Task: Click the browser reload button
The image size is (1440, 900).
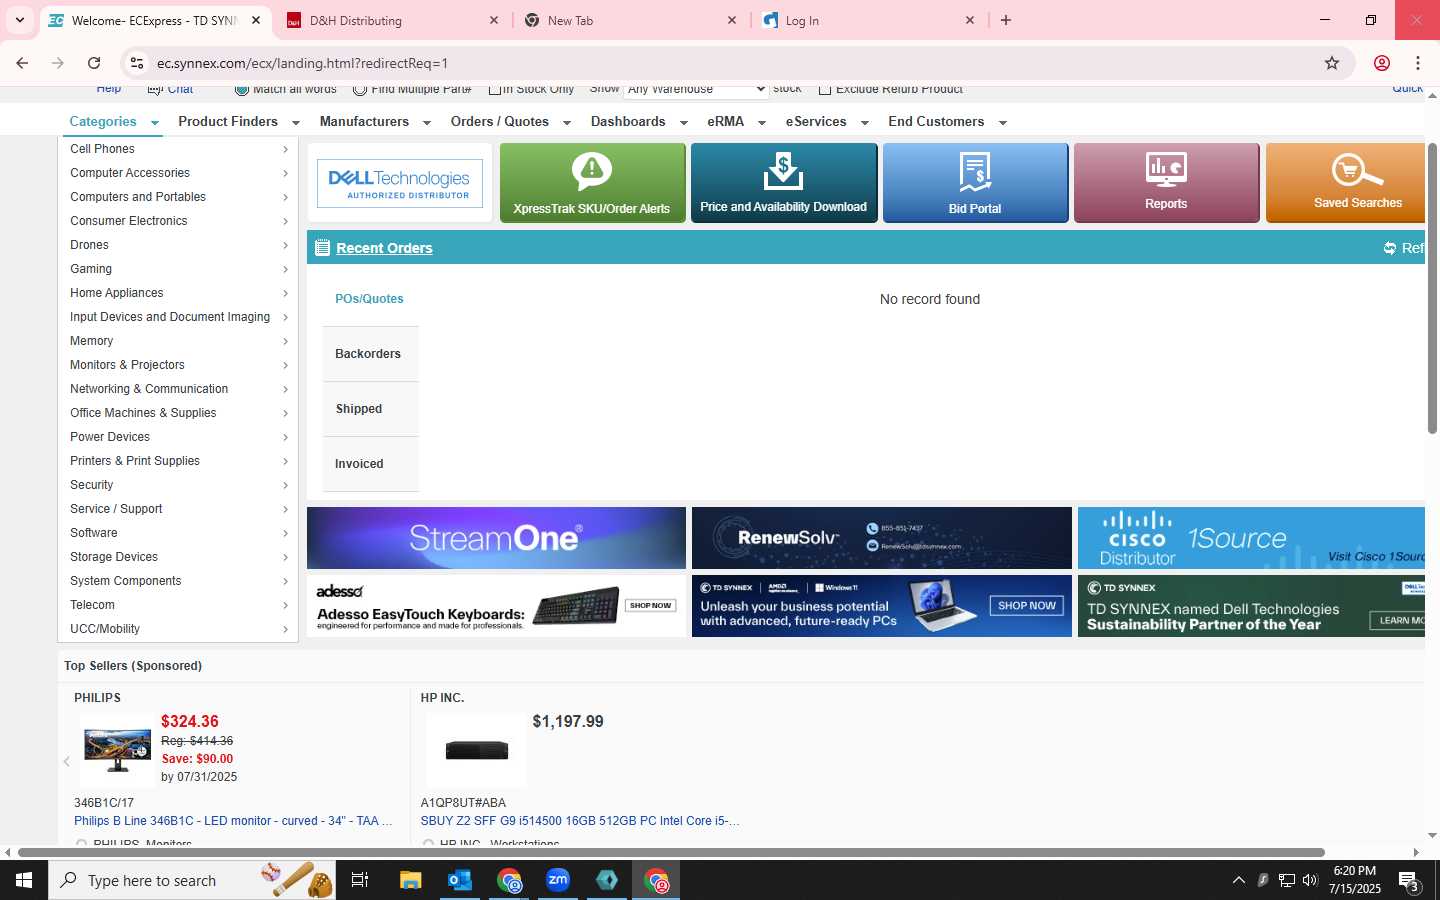Action: pos(94,63)
